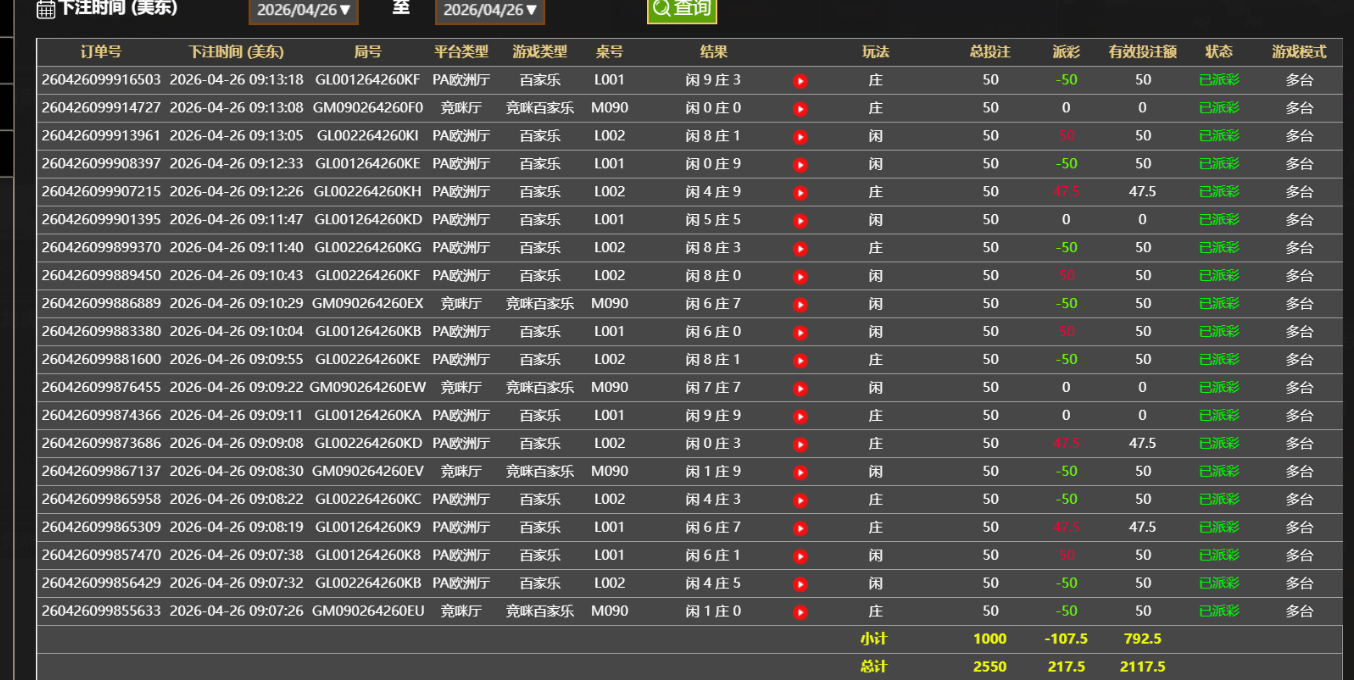The height and width of the screenshot is (680, 1354).
Task: Select round number GM090264260F0
Action: coord(368,108)
